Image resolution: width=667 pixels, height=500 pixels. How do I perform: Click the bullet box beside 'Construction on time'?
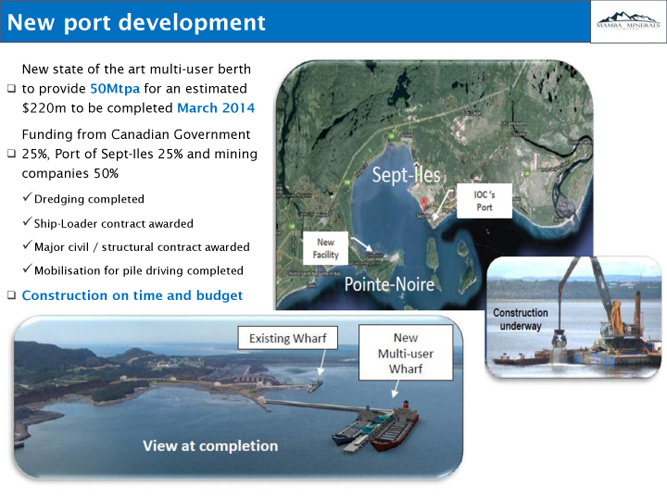pyautogui.click(x=11, y=295)
